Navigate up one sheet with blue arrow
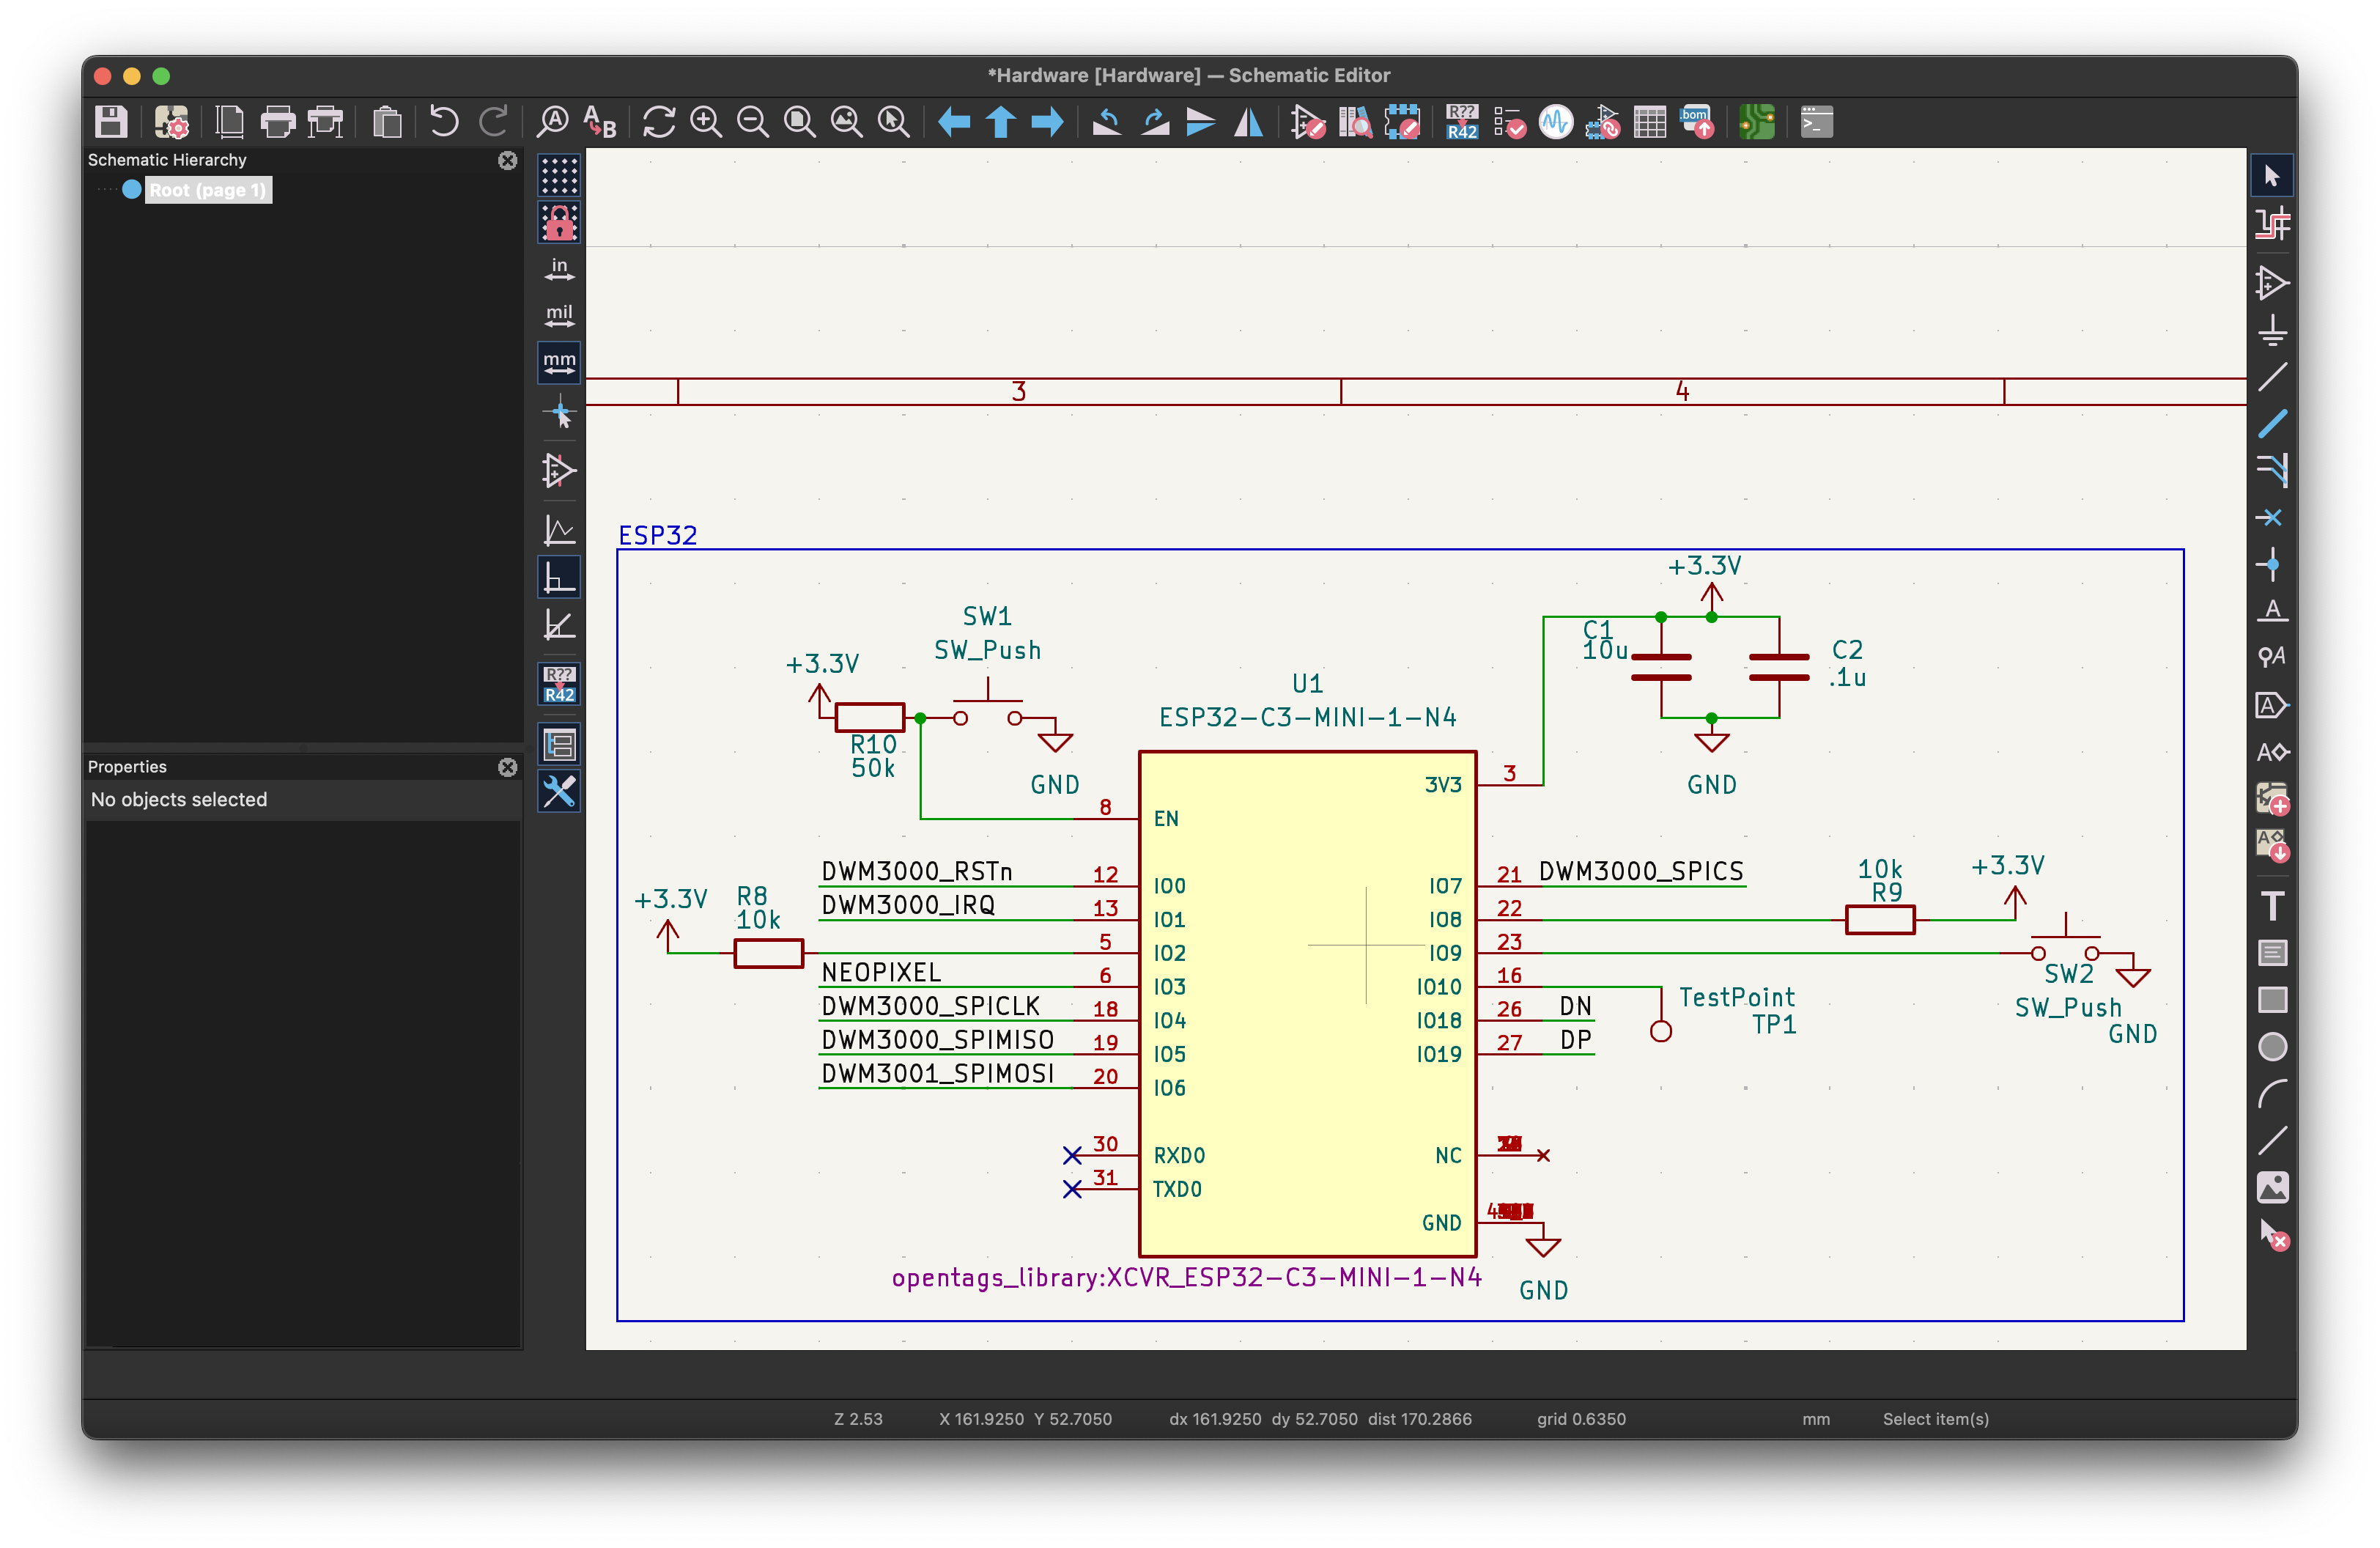 [1001, 122]
